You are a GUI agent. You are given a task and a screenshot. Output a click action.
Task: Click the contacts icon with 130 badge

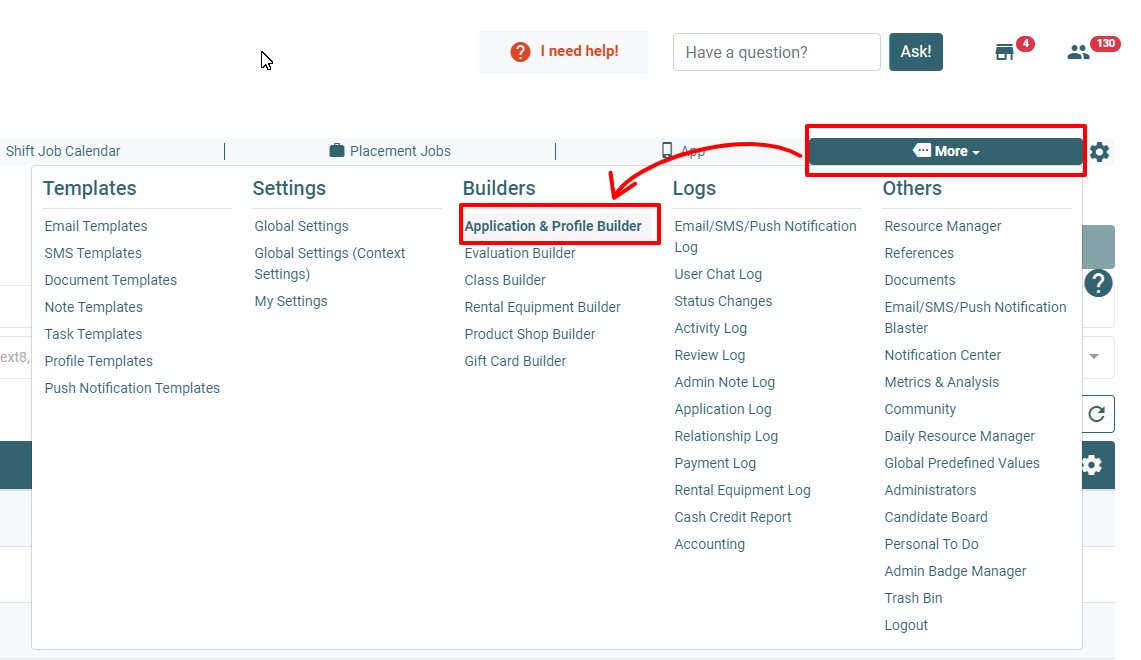tap(1078, 51)
